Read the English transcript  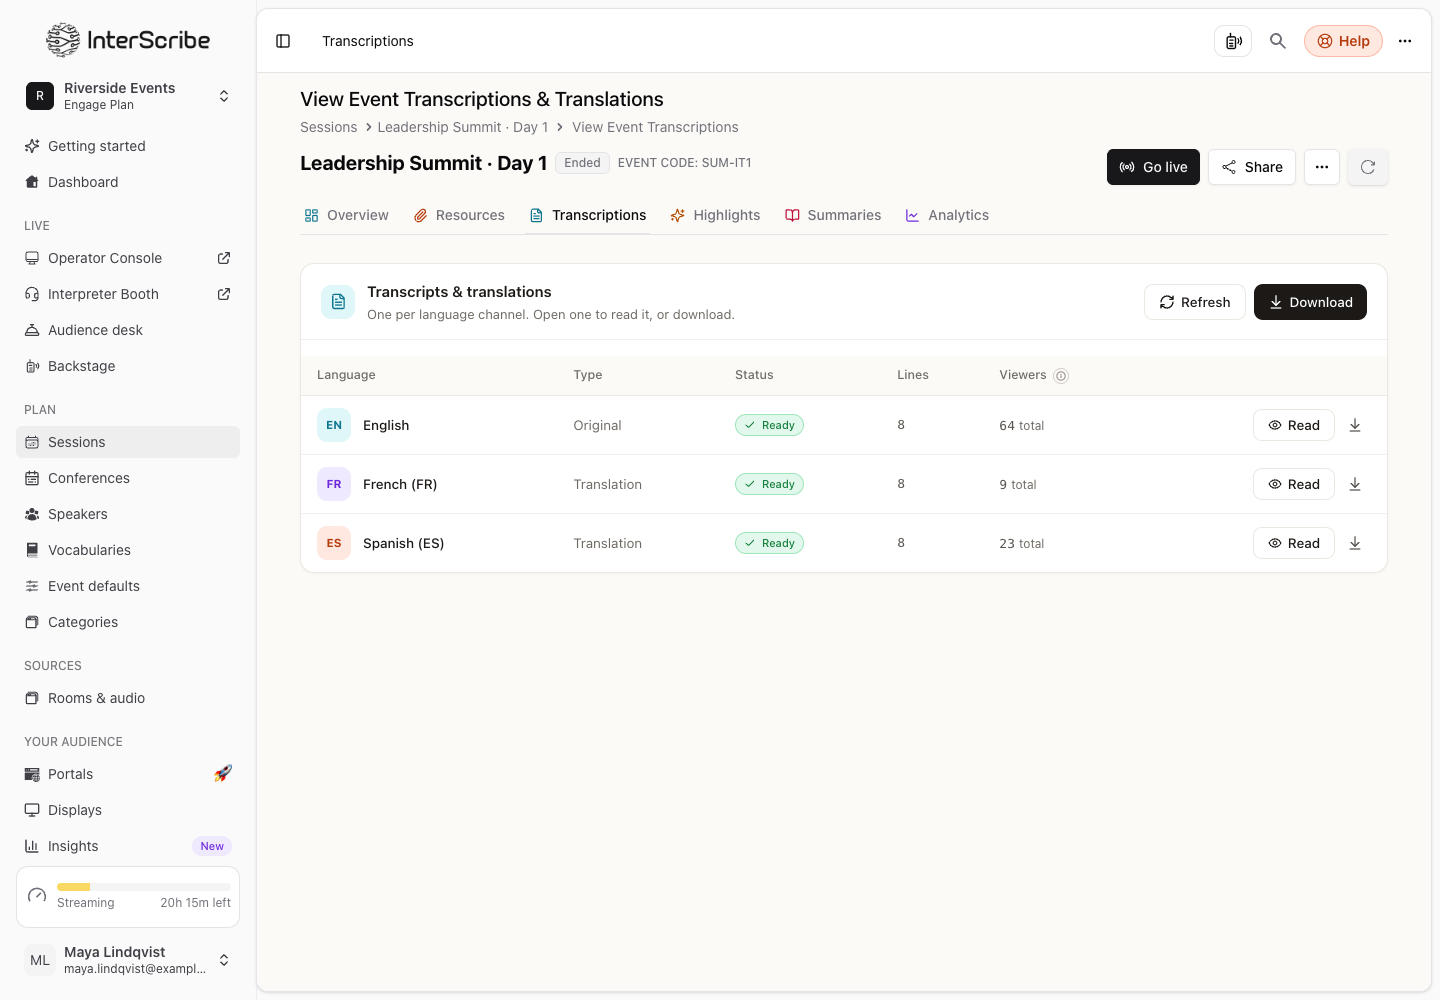1294,425
